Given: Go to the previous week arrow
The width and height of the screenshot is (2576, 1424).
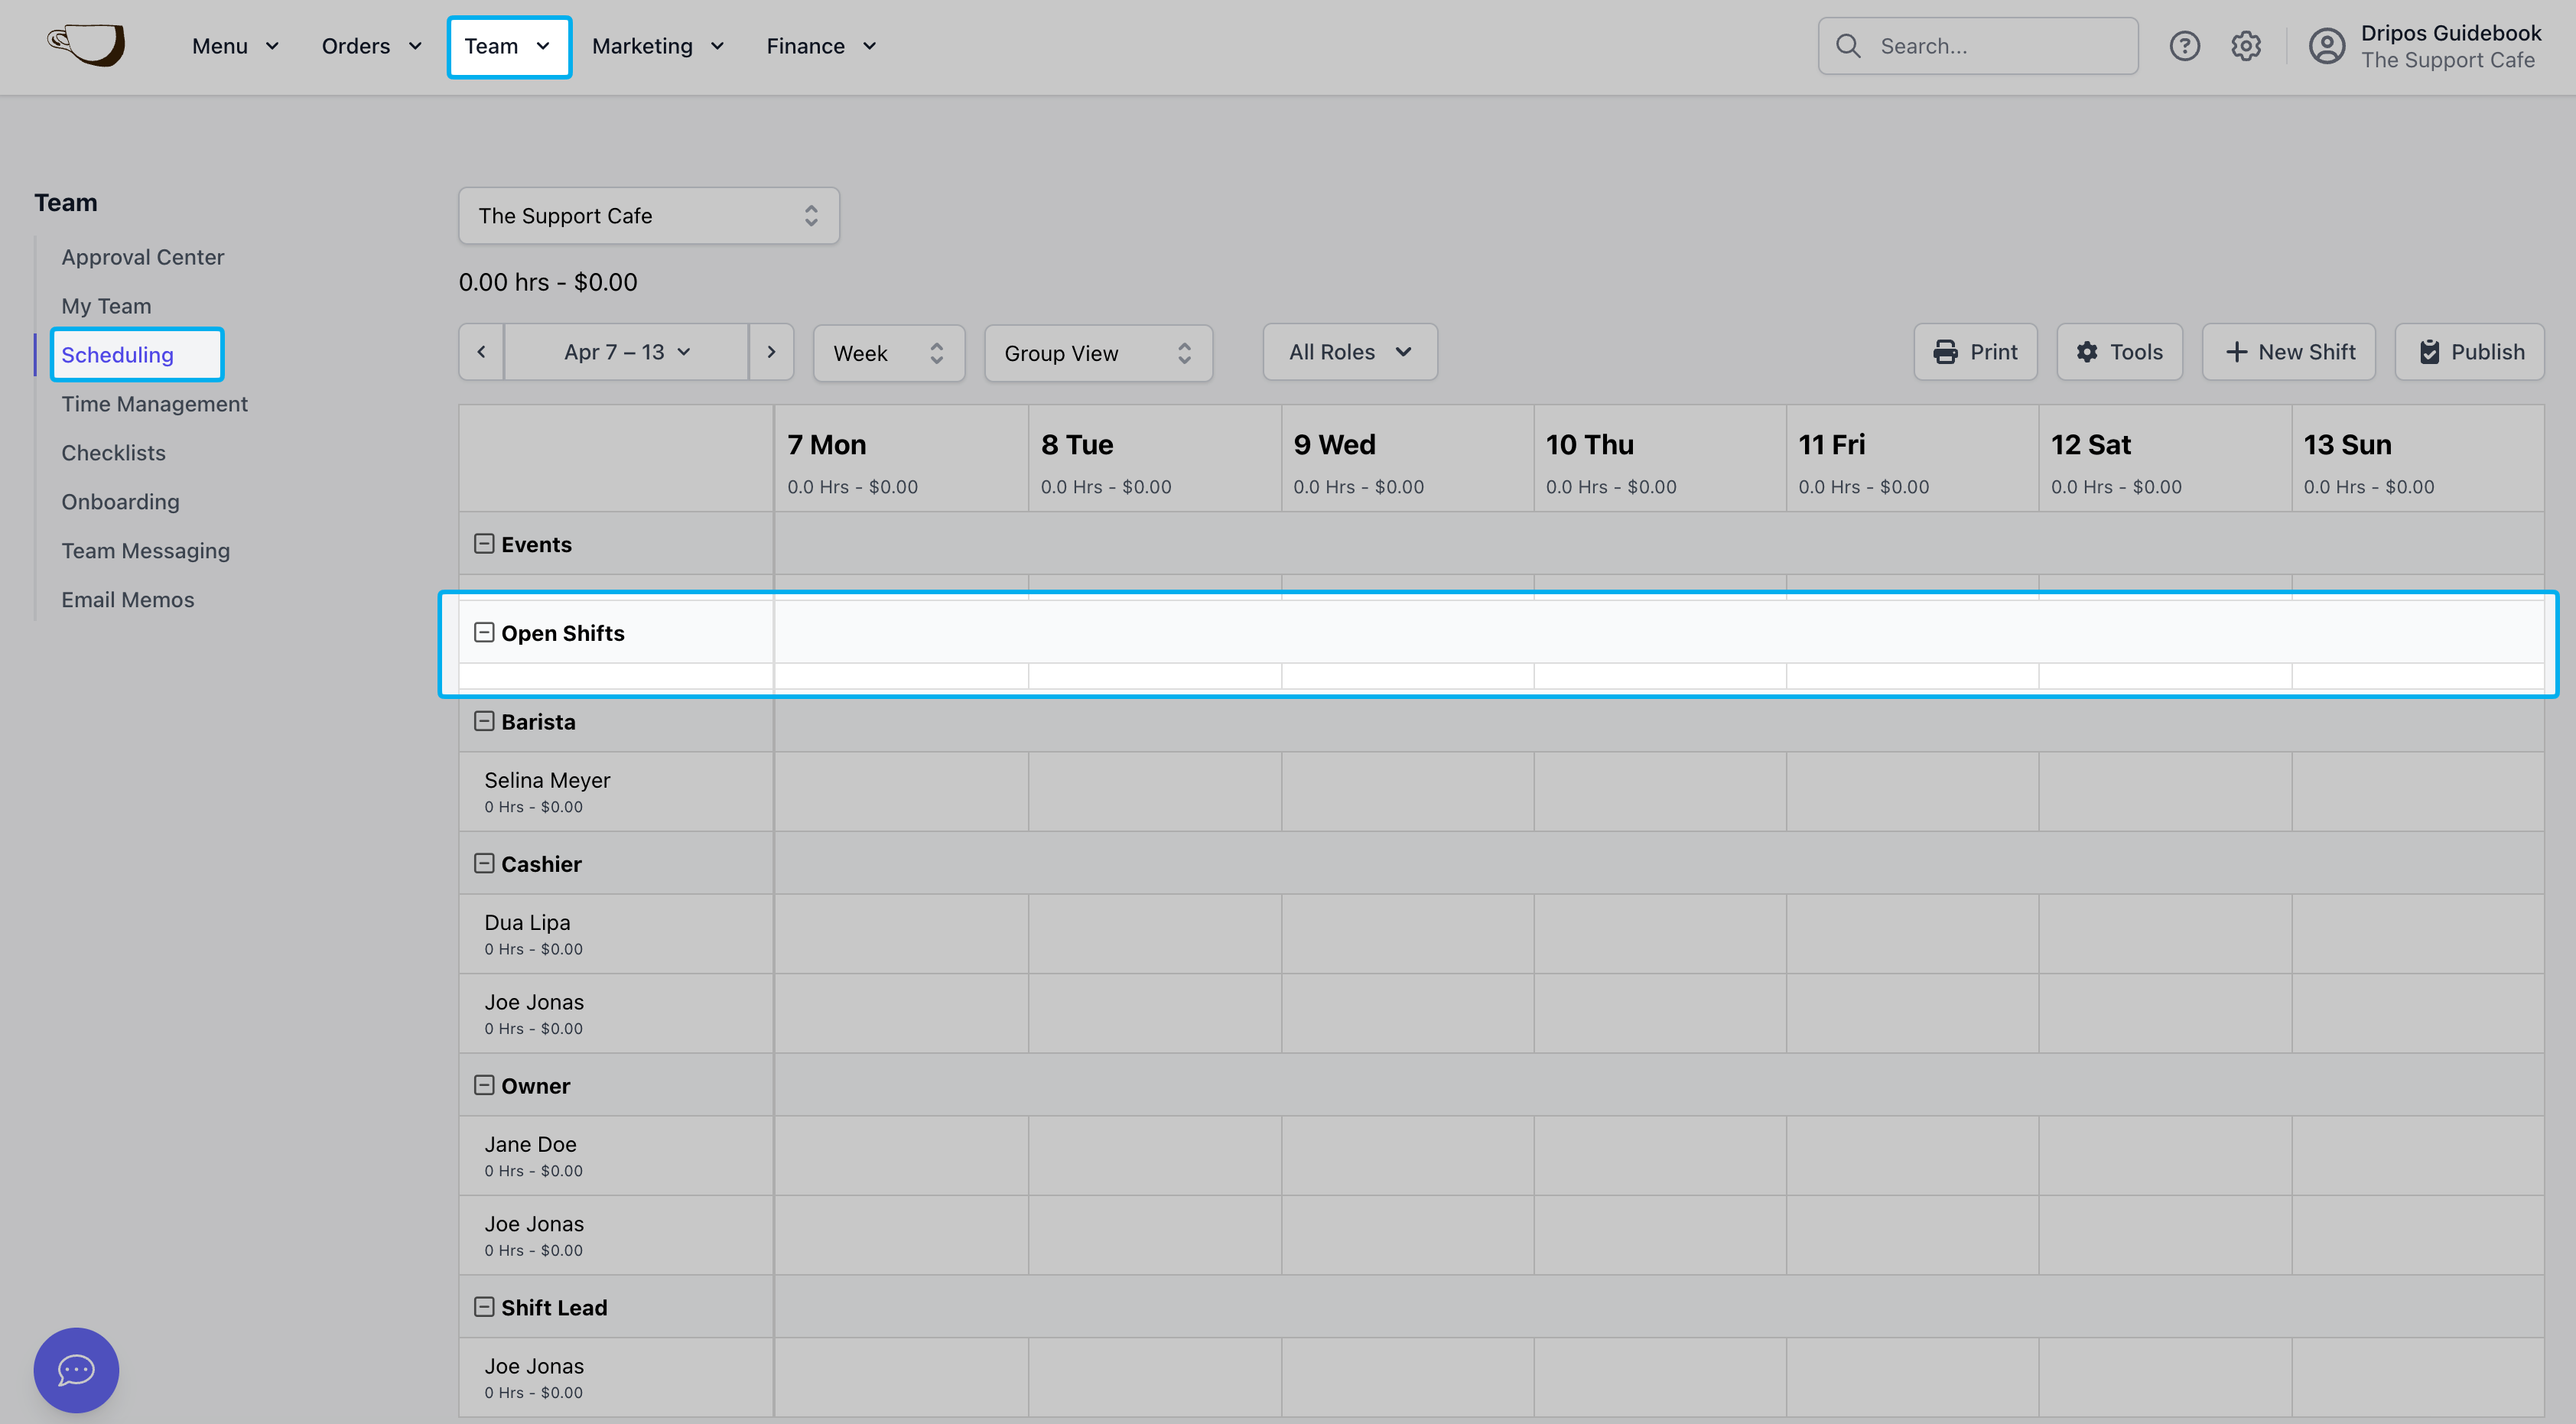Looking at the screenshot, I should 482,352.
